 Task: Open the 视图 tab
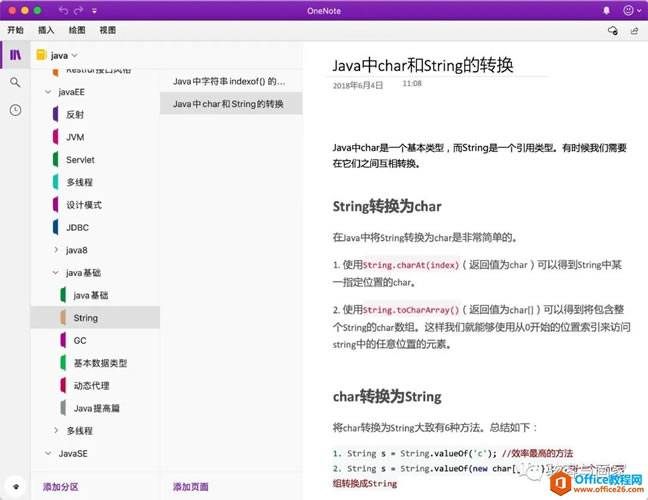click(x=108, y=31)
